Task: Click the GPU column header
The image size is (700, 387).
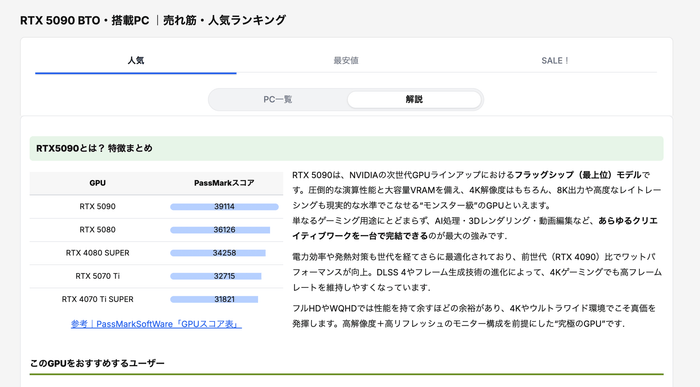Action: coord(97,183)
